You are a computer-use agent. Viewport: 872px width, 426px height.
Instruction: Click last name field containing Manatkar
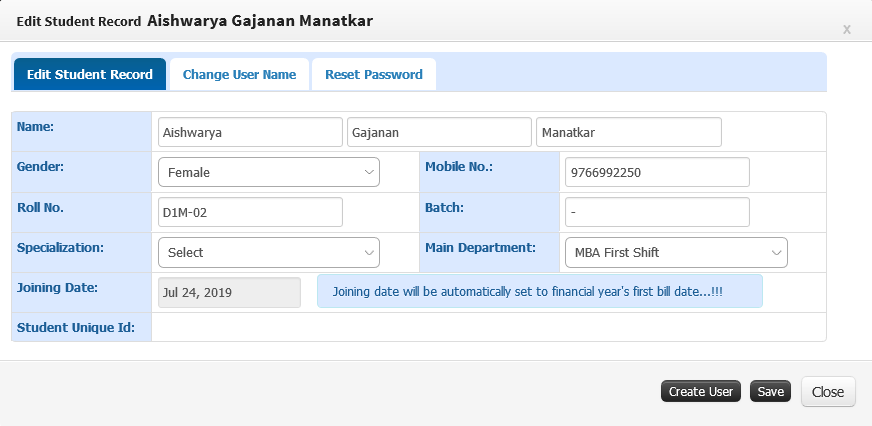[x=629, y=132]
